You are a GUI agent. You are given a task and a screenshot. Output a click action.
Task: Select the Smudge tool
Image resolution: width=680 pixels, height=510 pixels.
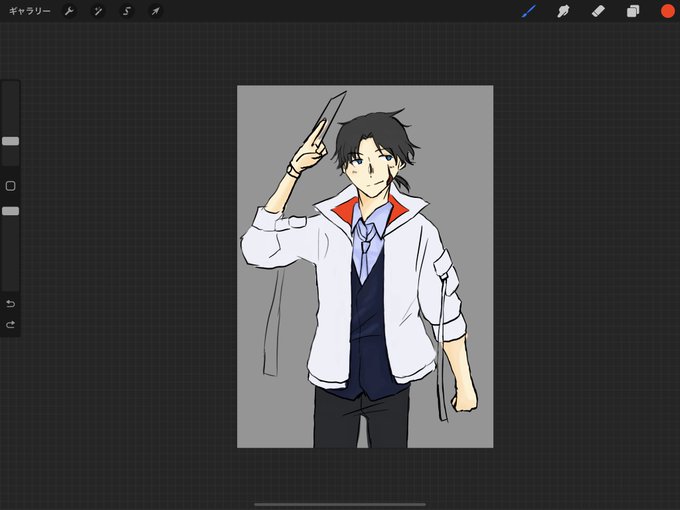[x=563, y=11]
